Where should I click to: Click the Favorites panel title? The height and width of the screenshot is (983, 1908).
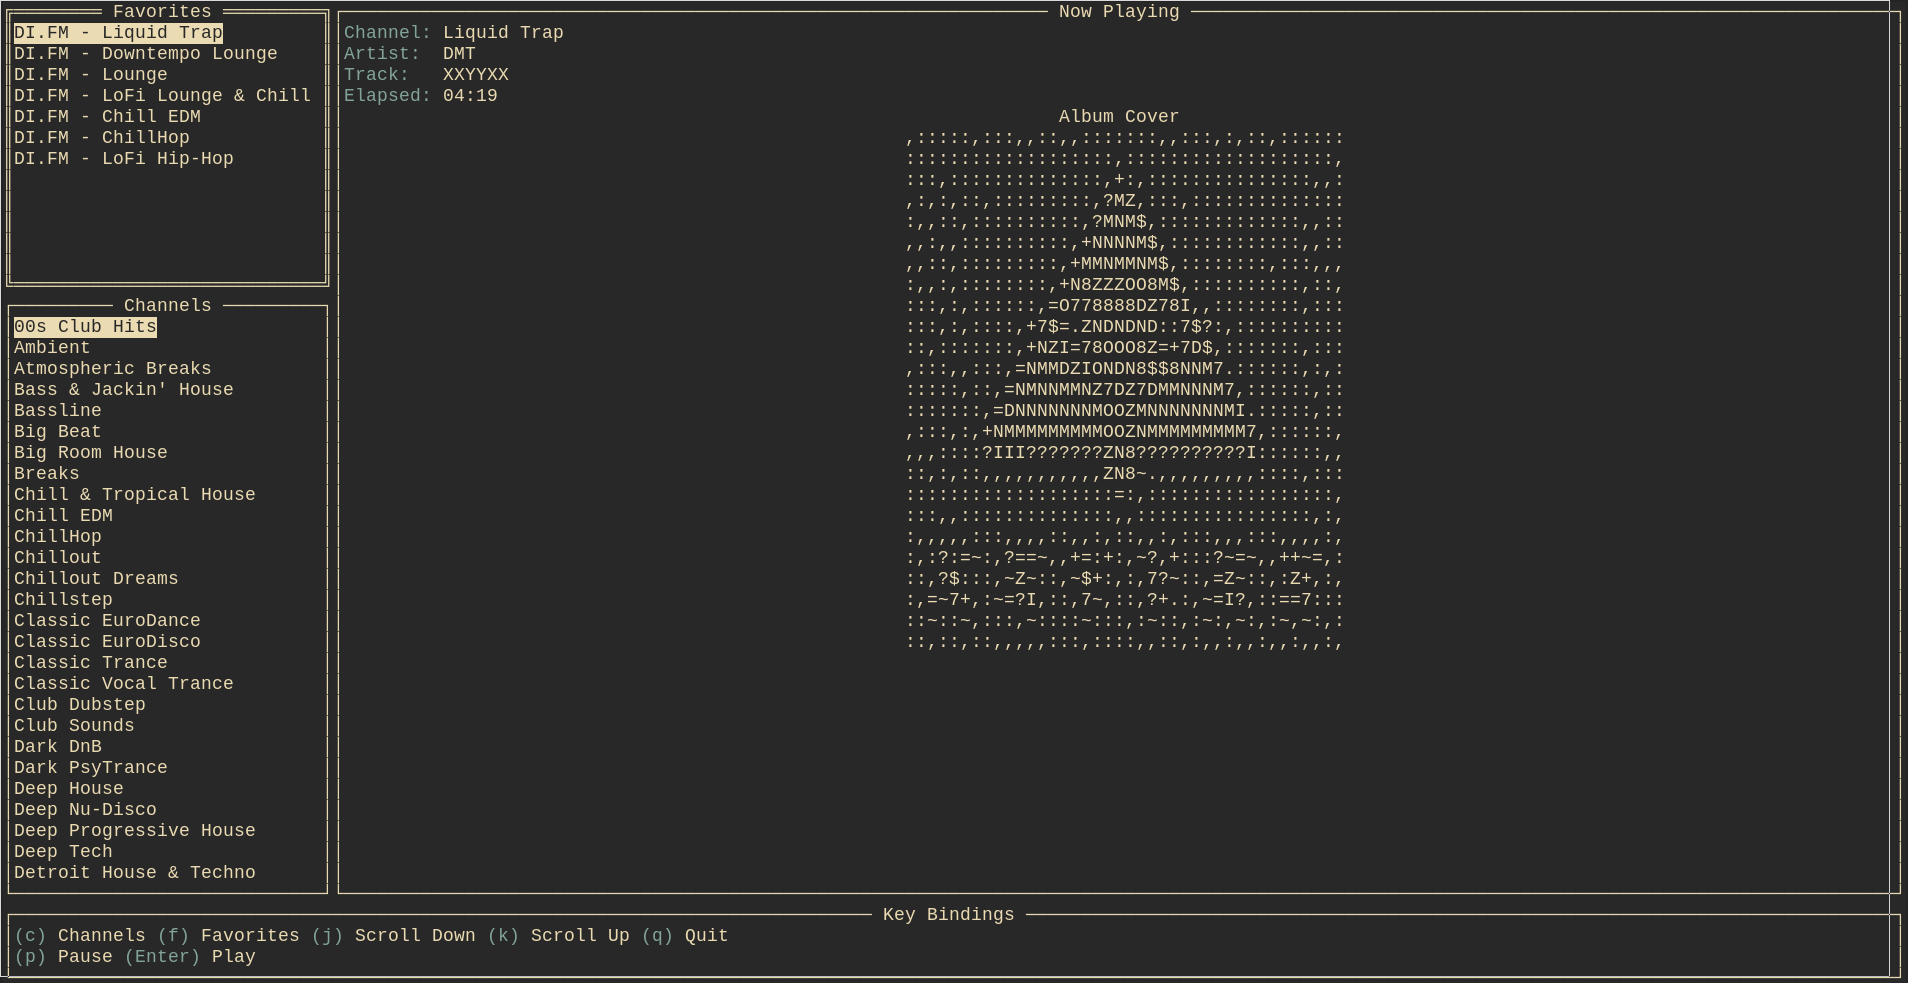[x=162, y=11]
